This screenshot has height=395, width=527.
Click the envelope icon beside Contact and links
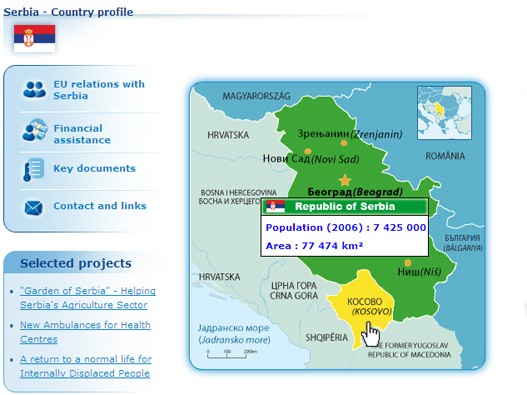pyautogui.click(x=34, y=208)
